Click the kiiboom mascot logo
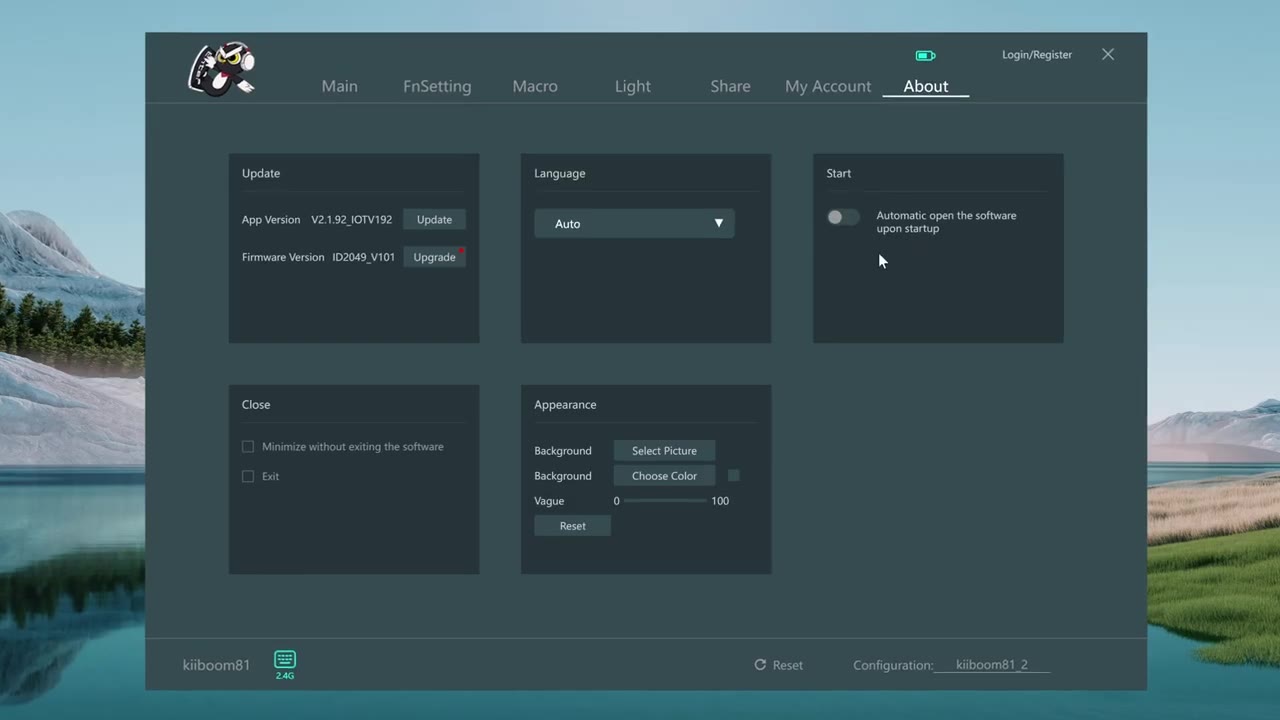Screen dimensions: 1280x720 [221, 68]
